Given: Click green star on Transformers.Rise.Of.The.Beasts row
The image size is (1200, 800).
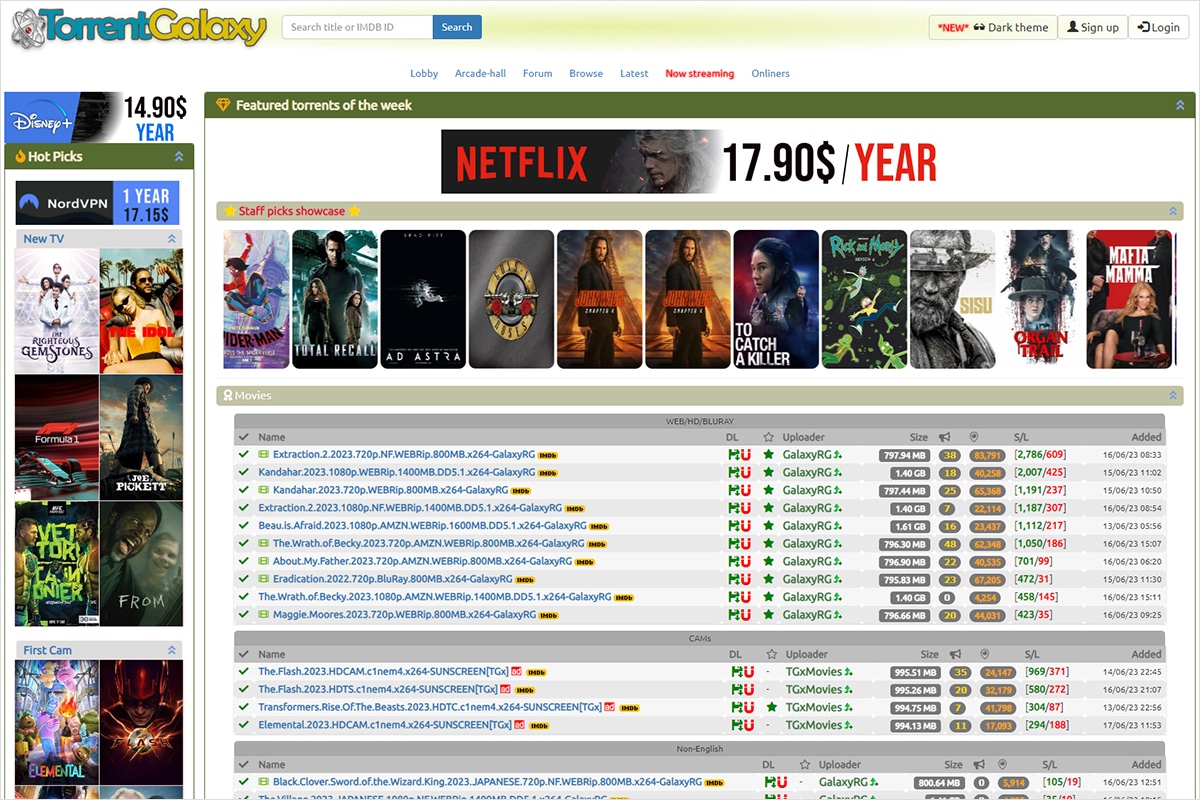Looking at the screenshot, I should [771, 707].
